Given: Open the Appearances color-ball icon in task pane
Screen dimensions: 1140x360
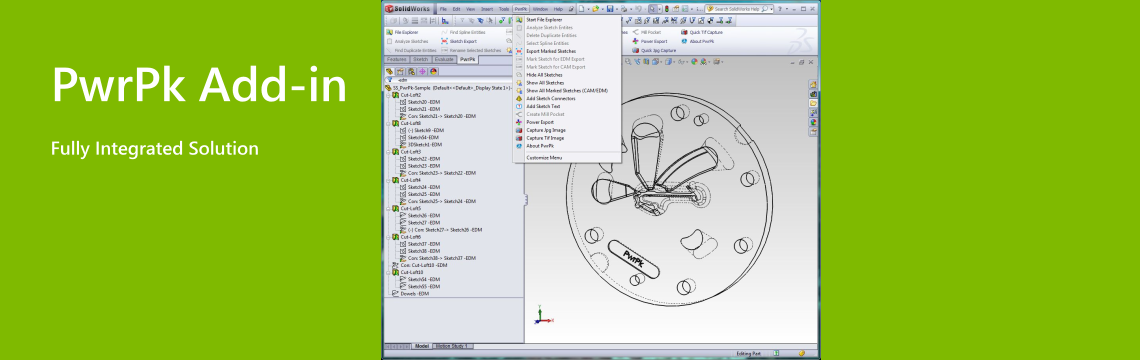Looking at the screenshot, I should pyautogui.click(x=814, y=121).
